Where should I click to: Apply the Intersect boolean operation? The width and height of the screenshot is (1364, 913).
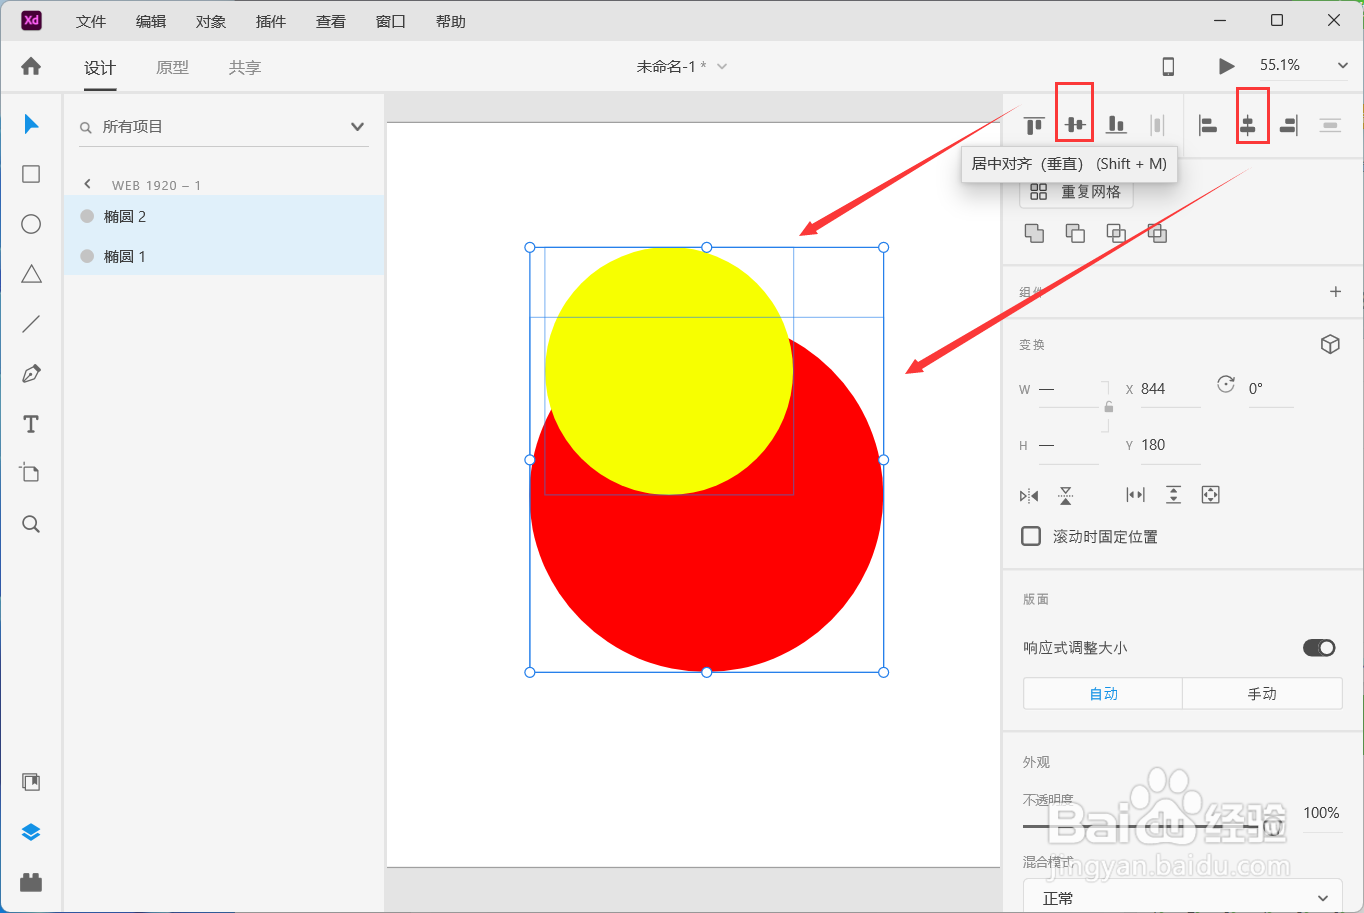click(1116, 233)
